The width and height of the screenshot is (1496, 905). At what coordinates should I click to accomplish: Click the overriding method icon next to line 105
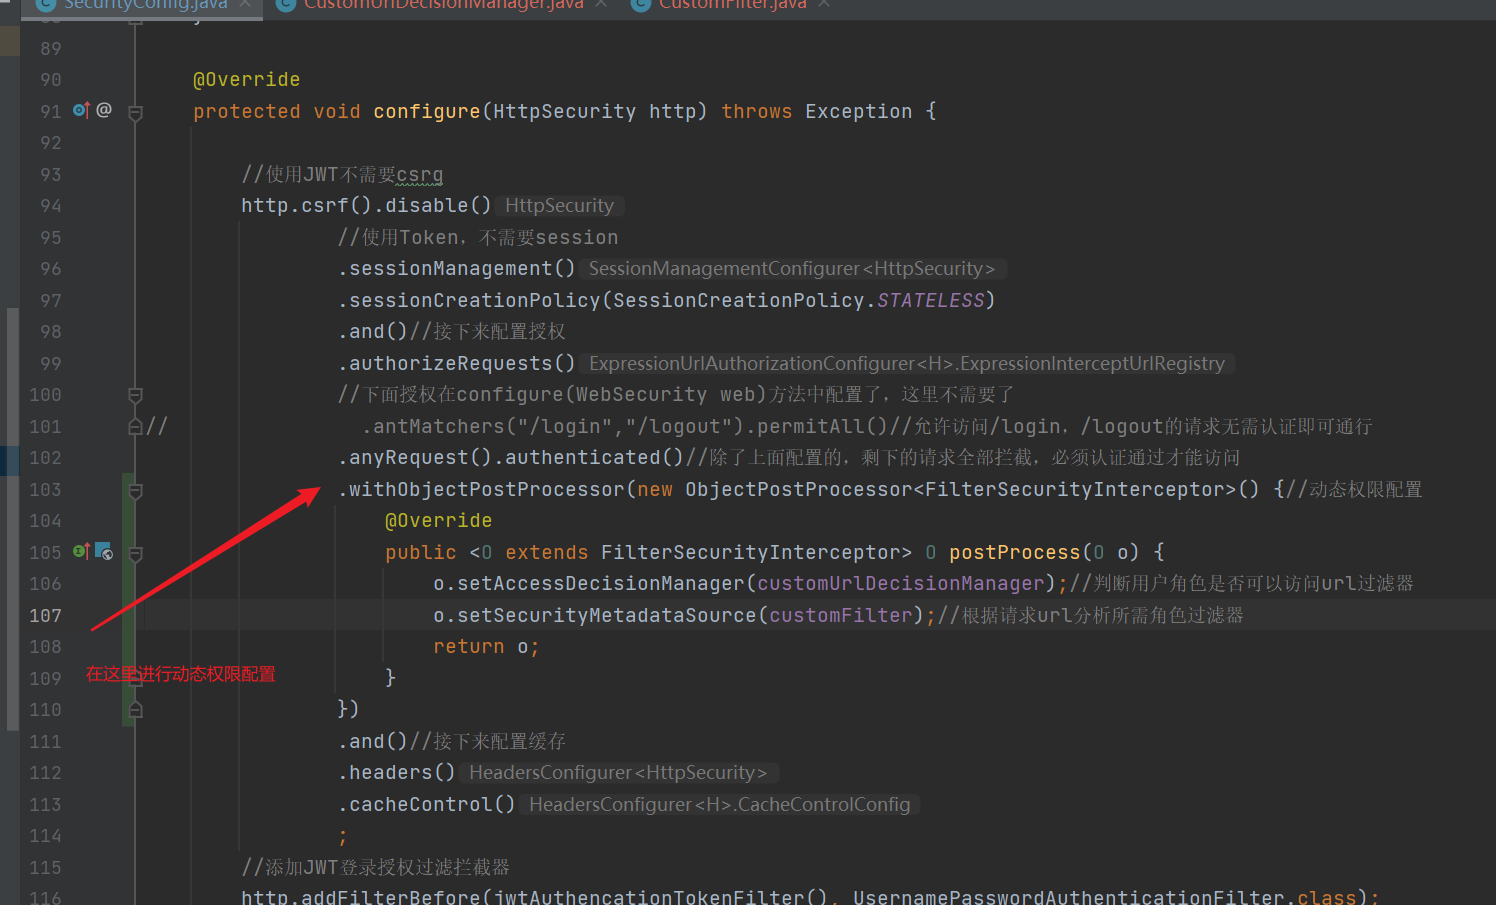[x=80, y=551]
